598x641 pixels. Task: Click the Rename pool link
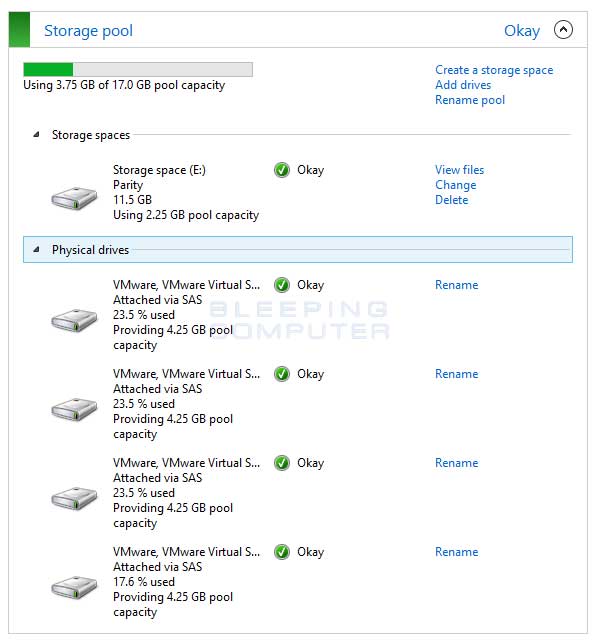pyautogui.click(x=470, y=100)
